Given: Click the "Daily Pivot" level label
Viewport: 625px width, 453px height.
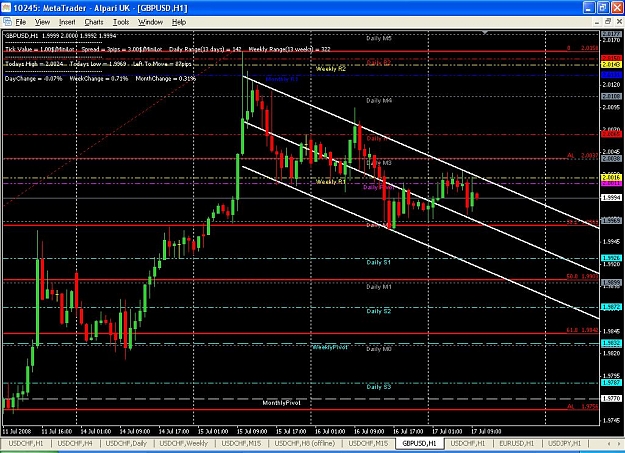Looking at the screenshot, I should [378, 187].
